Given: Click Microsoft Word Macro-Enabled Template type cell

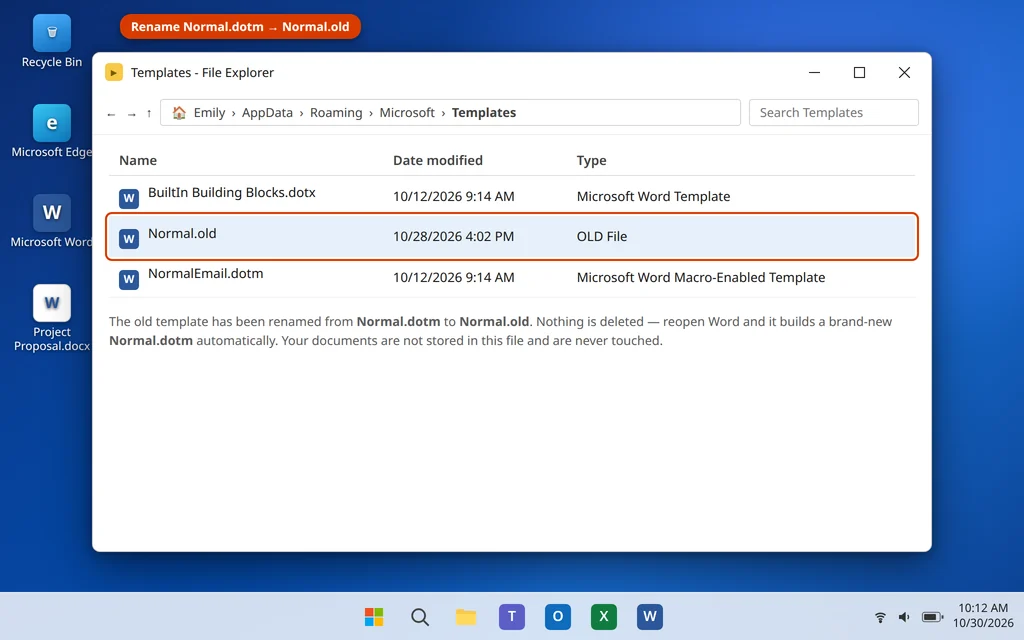Looking at the screenshot, I should pyautogui.click(x=701, y=277).
